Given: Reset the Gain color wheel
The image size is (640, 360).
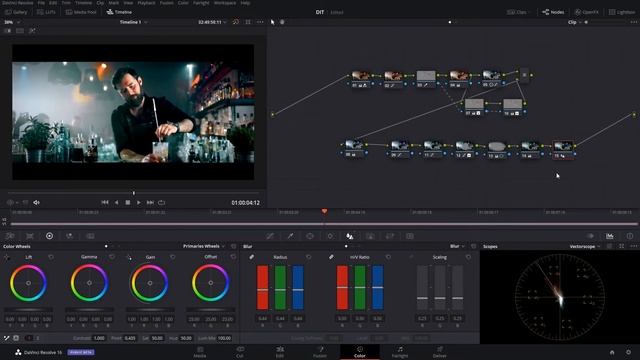Looking at the screenshot, I should click(x=173, y=257).
